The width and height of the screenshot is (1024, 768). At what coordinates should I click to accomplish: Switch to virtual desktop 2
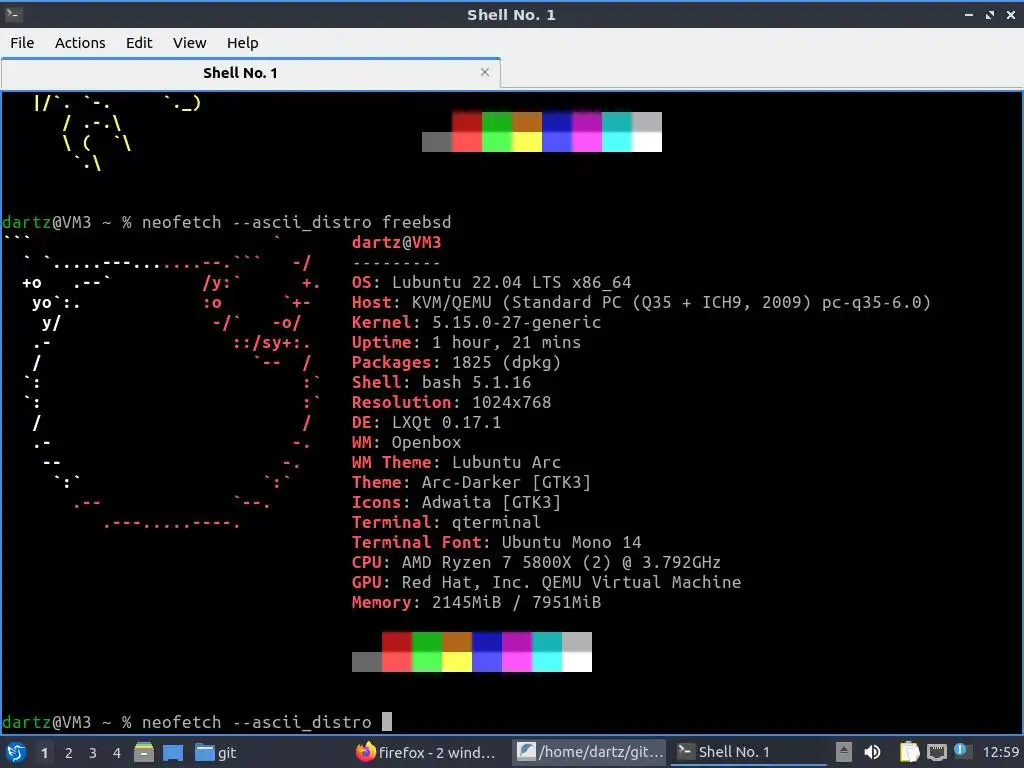69,753
